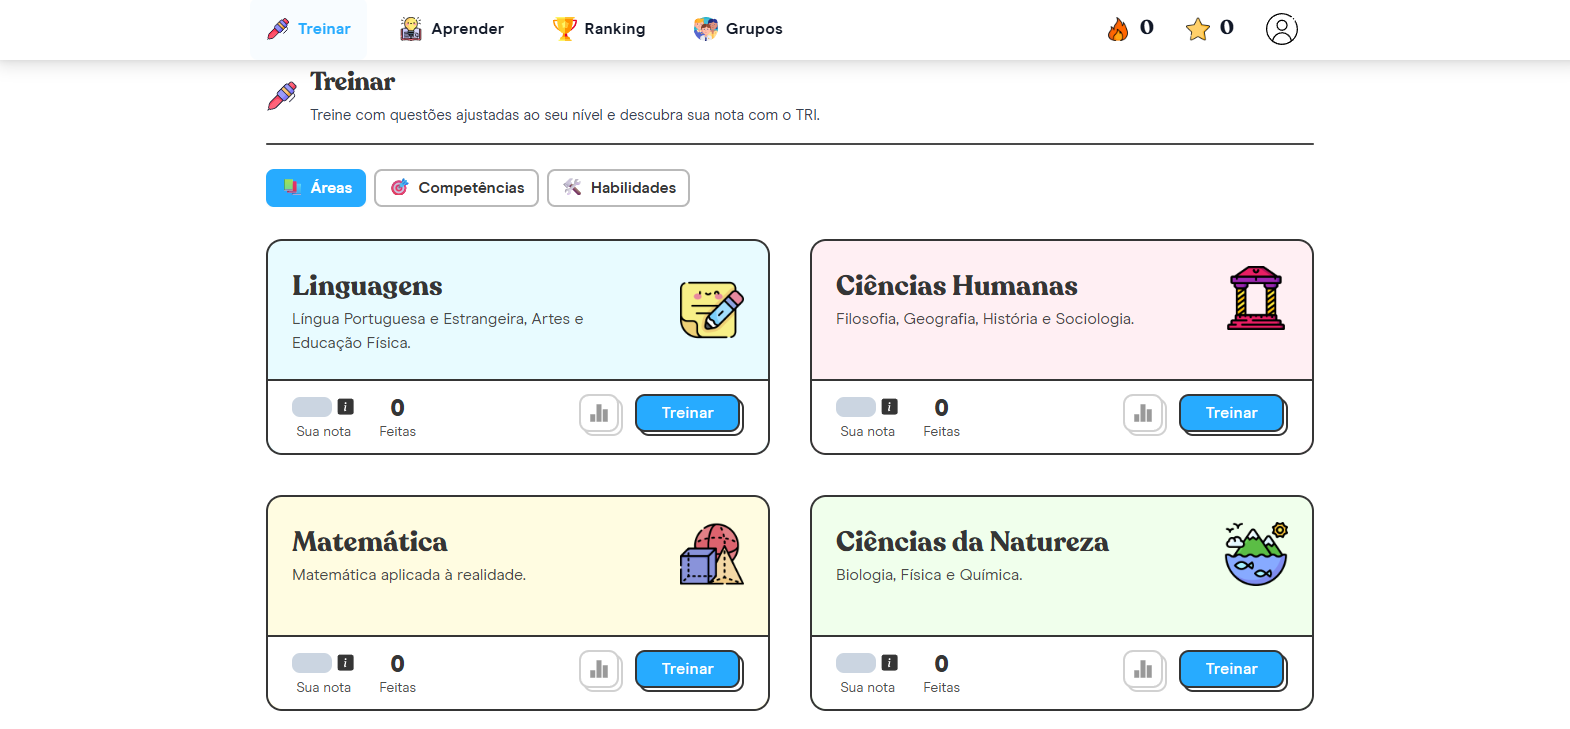Click the teacher icon in Aprender
Image resolution: width=1570 pixels, height=729 pixels.
click(x=411, y=29)
